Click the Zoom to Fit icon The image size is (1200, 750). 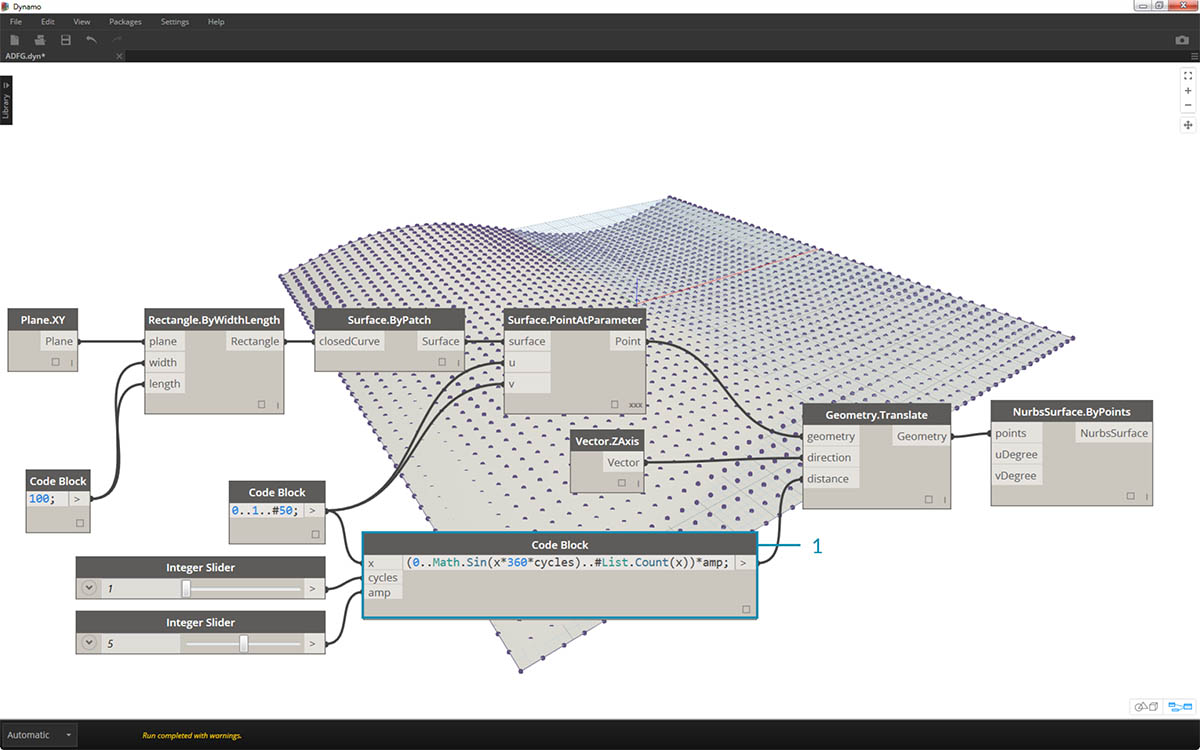tap(1188, 75)
